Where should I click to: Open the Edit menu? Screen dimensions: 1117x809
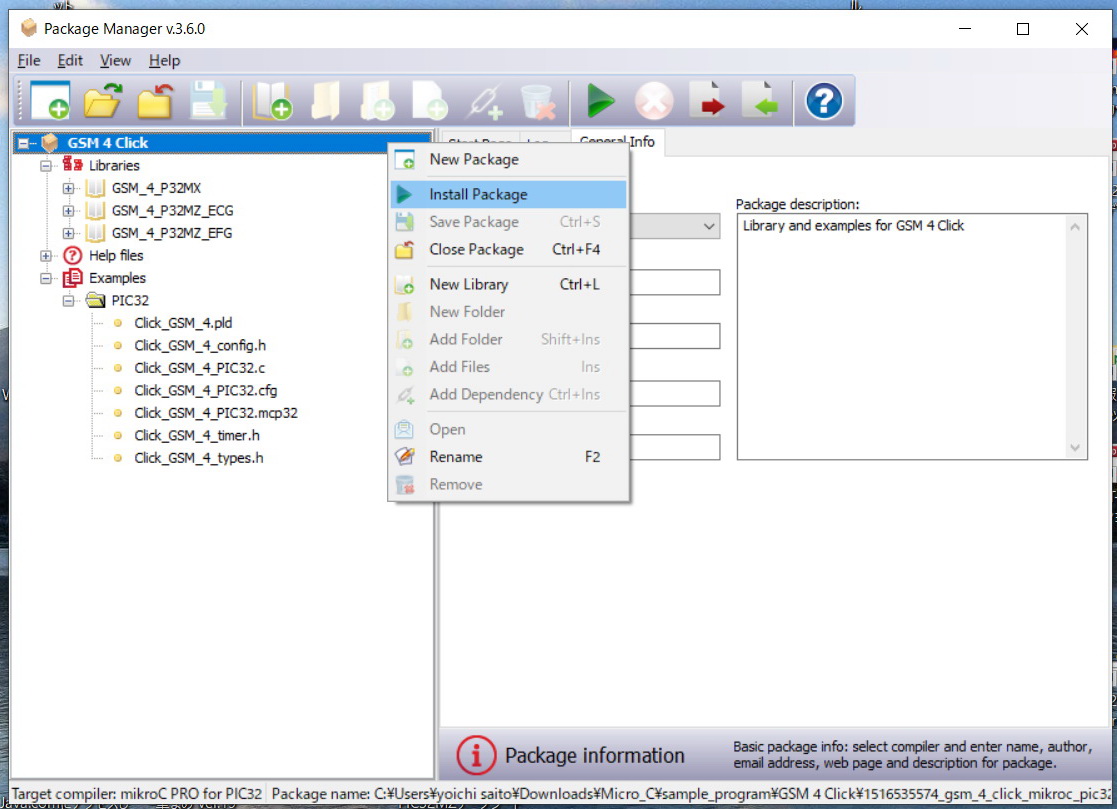tap(70, 61)
